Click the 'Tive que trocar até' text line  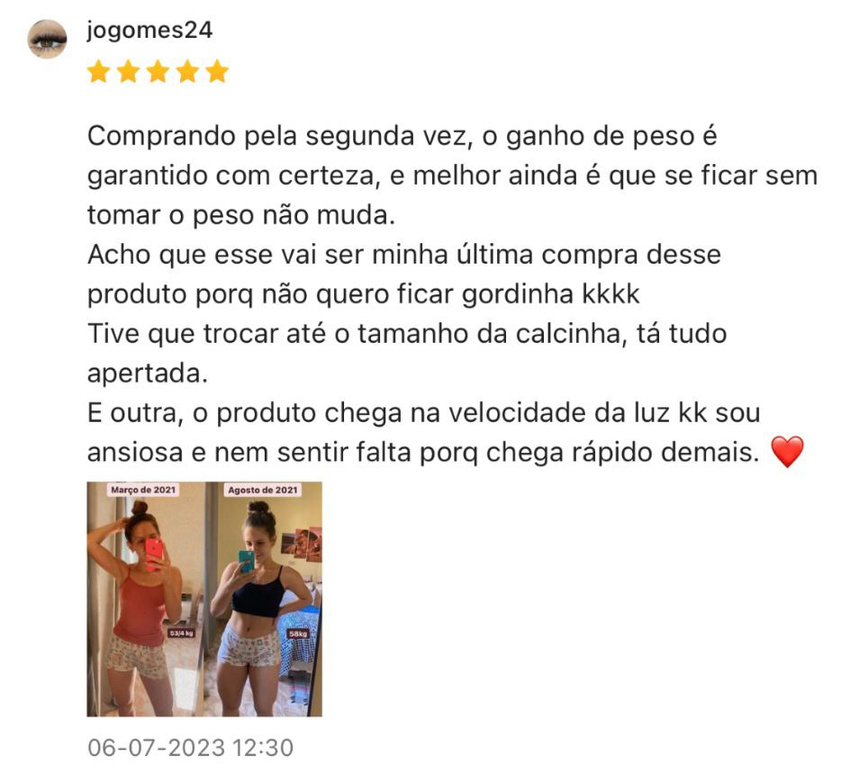tap(407, 334)
